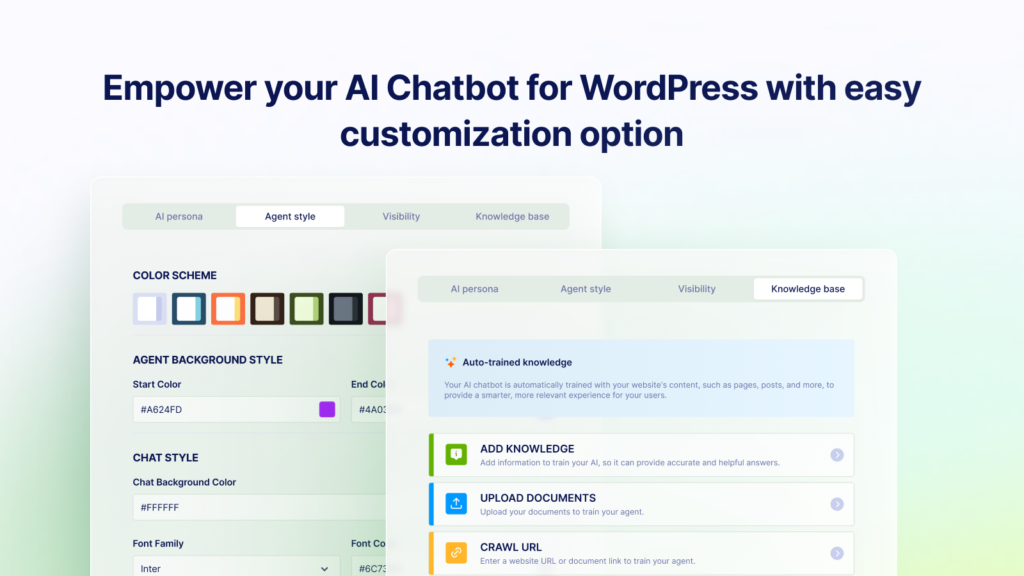Edit the Start Color #A624FD field
Screen dimensions: 1024x576
[x=236, y=409]
